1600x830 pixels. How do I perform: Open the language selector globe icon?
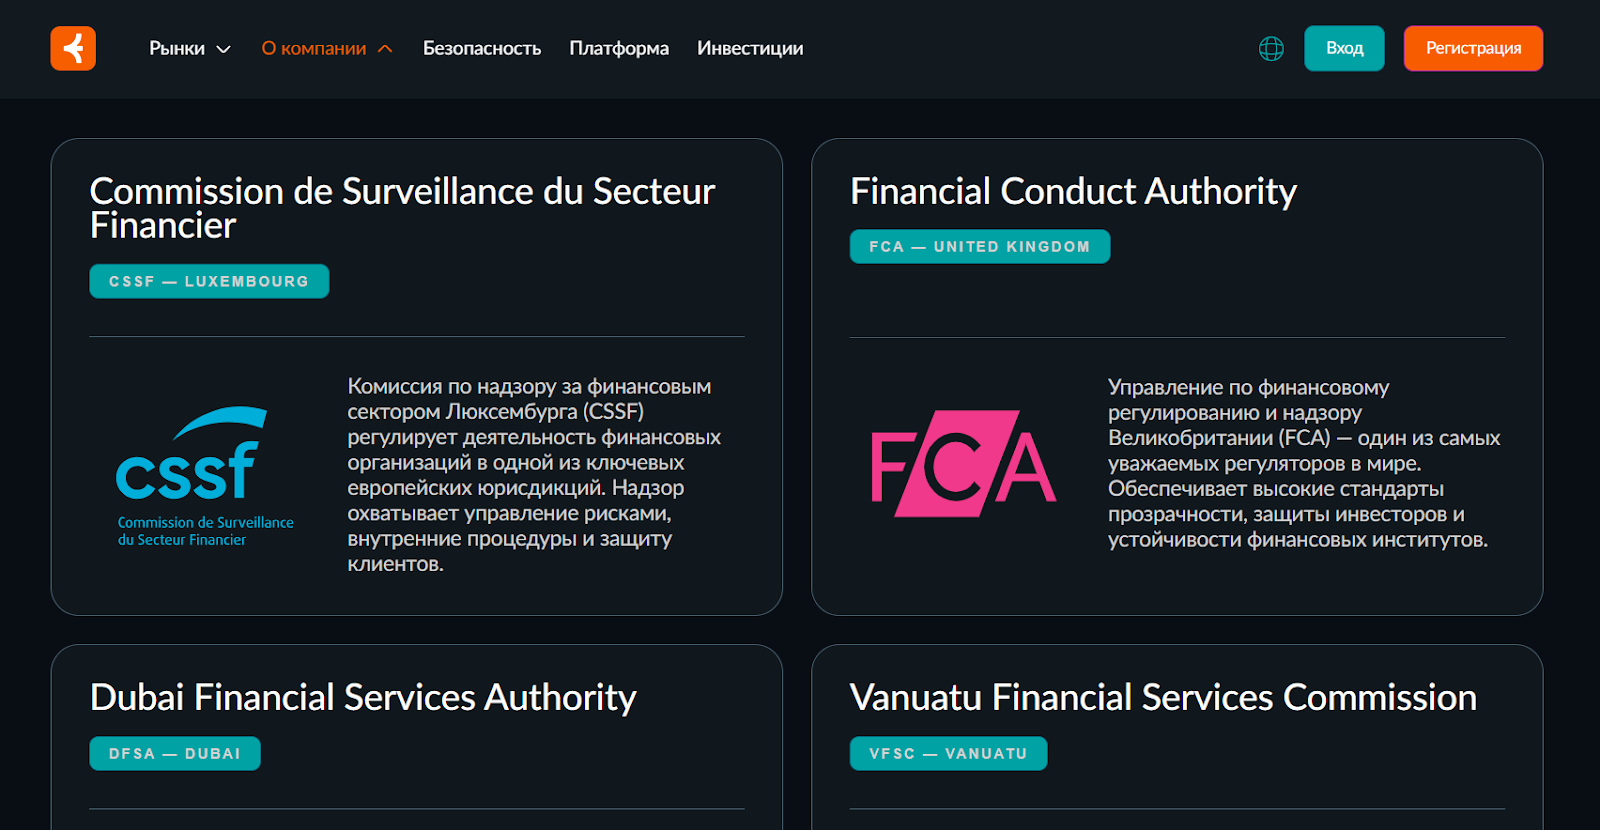tap(1271, 48)
